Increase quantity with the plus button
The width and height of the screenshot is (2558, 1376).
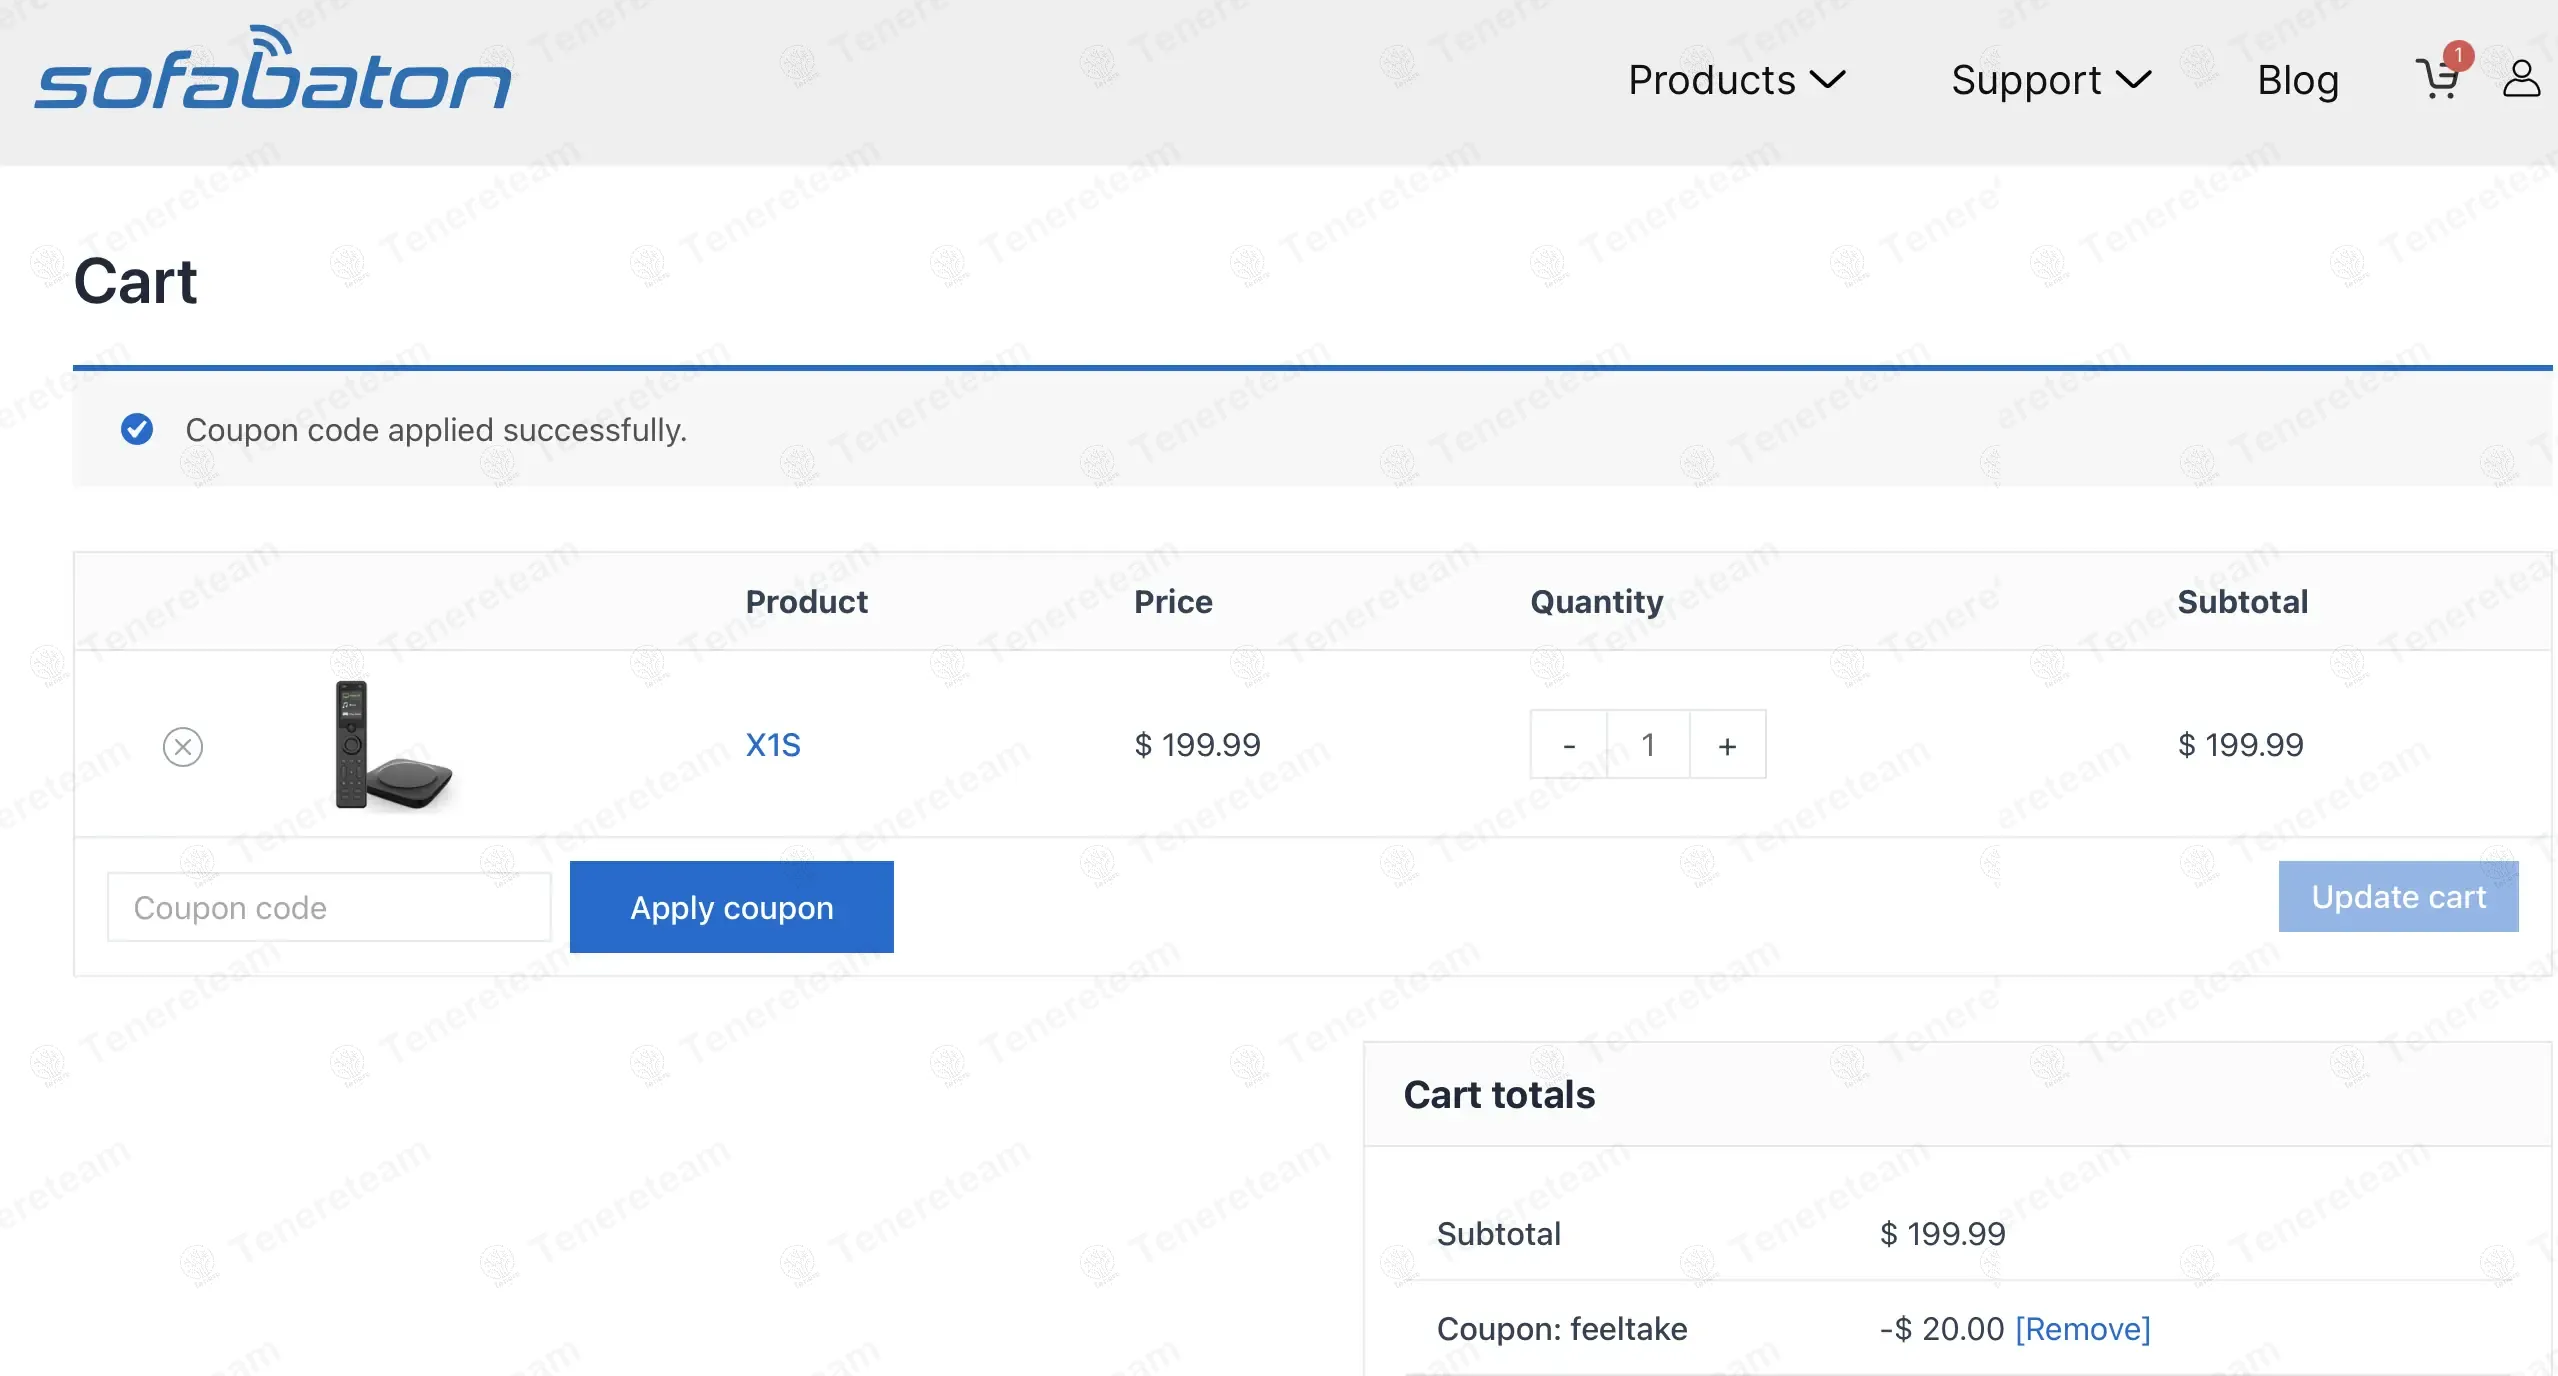click(1727, 745)
